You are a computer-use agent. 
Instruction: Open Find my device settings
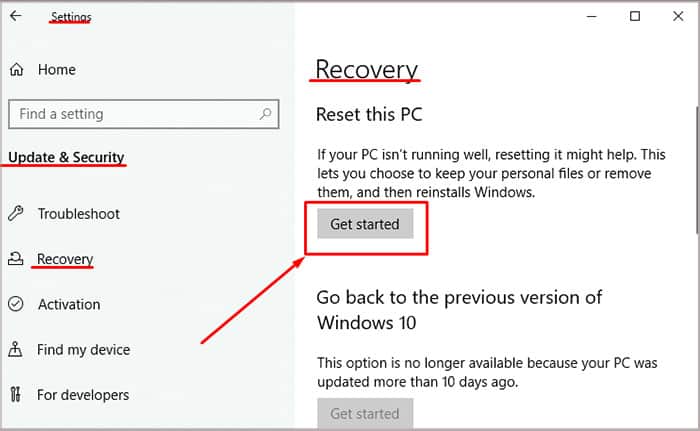click(83, 350)
